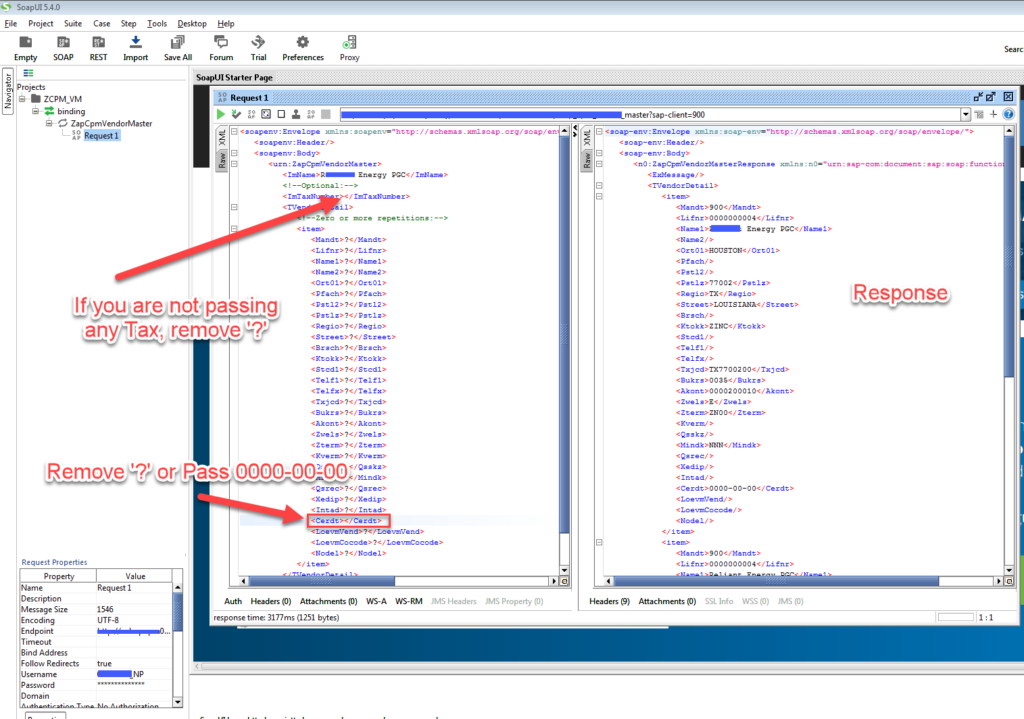Viewport: 1024px width, 719px height.
Task: Click the clone request stamp icon
Action: (296, 114)
